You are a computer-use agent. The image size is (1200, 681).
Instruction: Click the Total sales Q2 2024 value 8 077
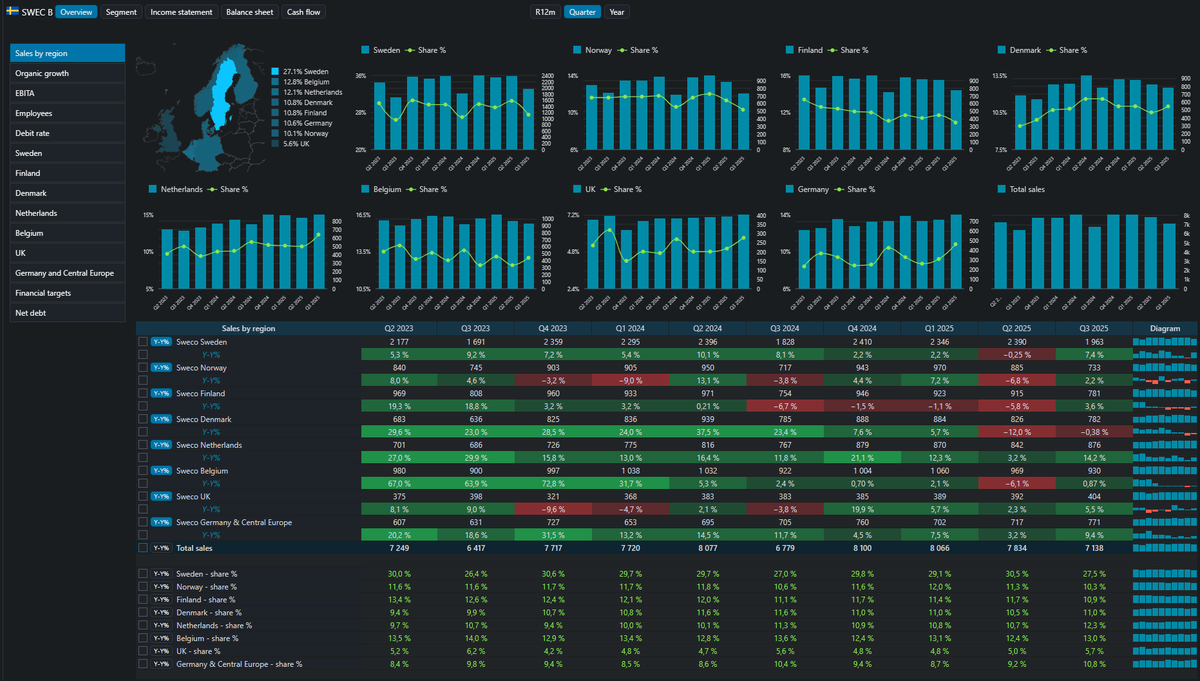707,548
